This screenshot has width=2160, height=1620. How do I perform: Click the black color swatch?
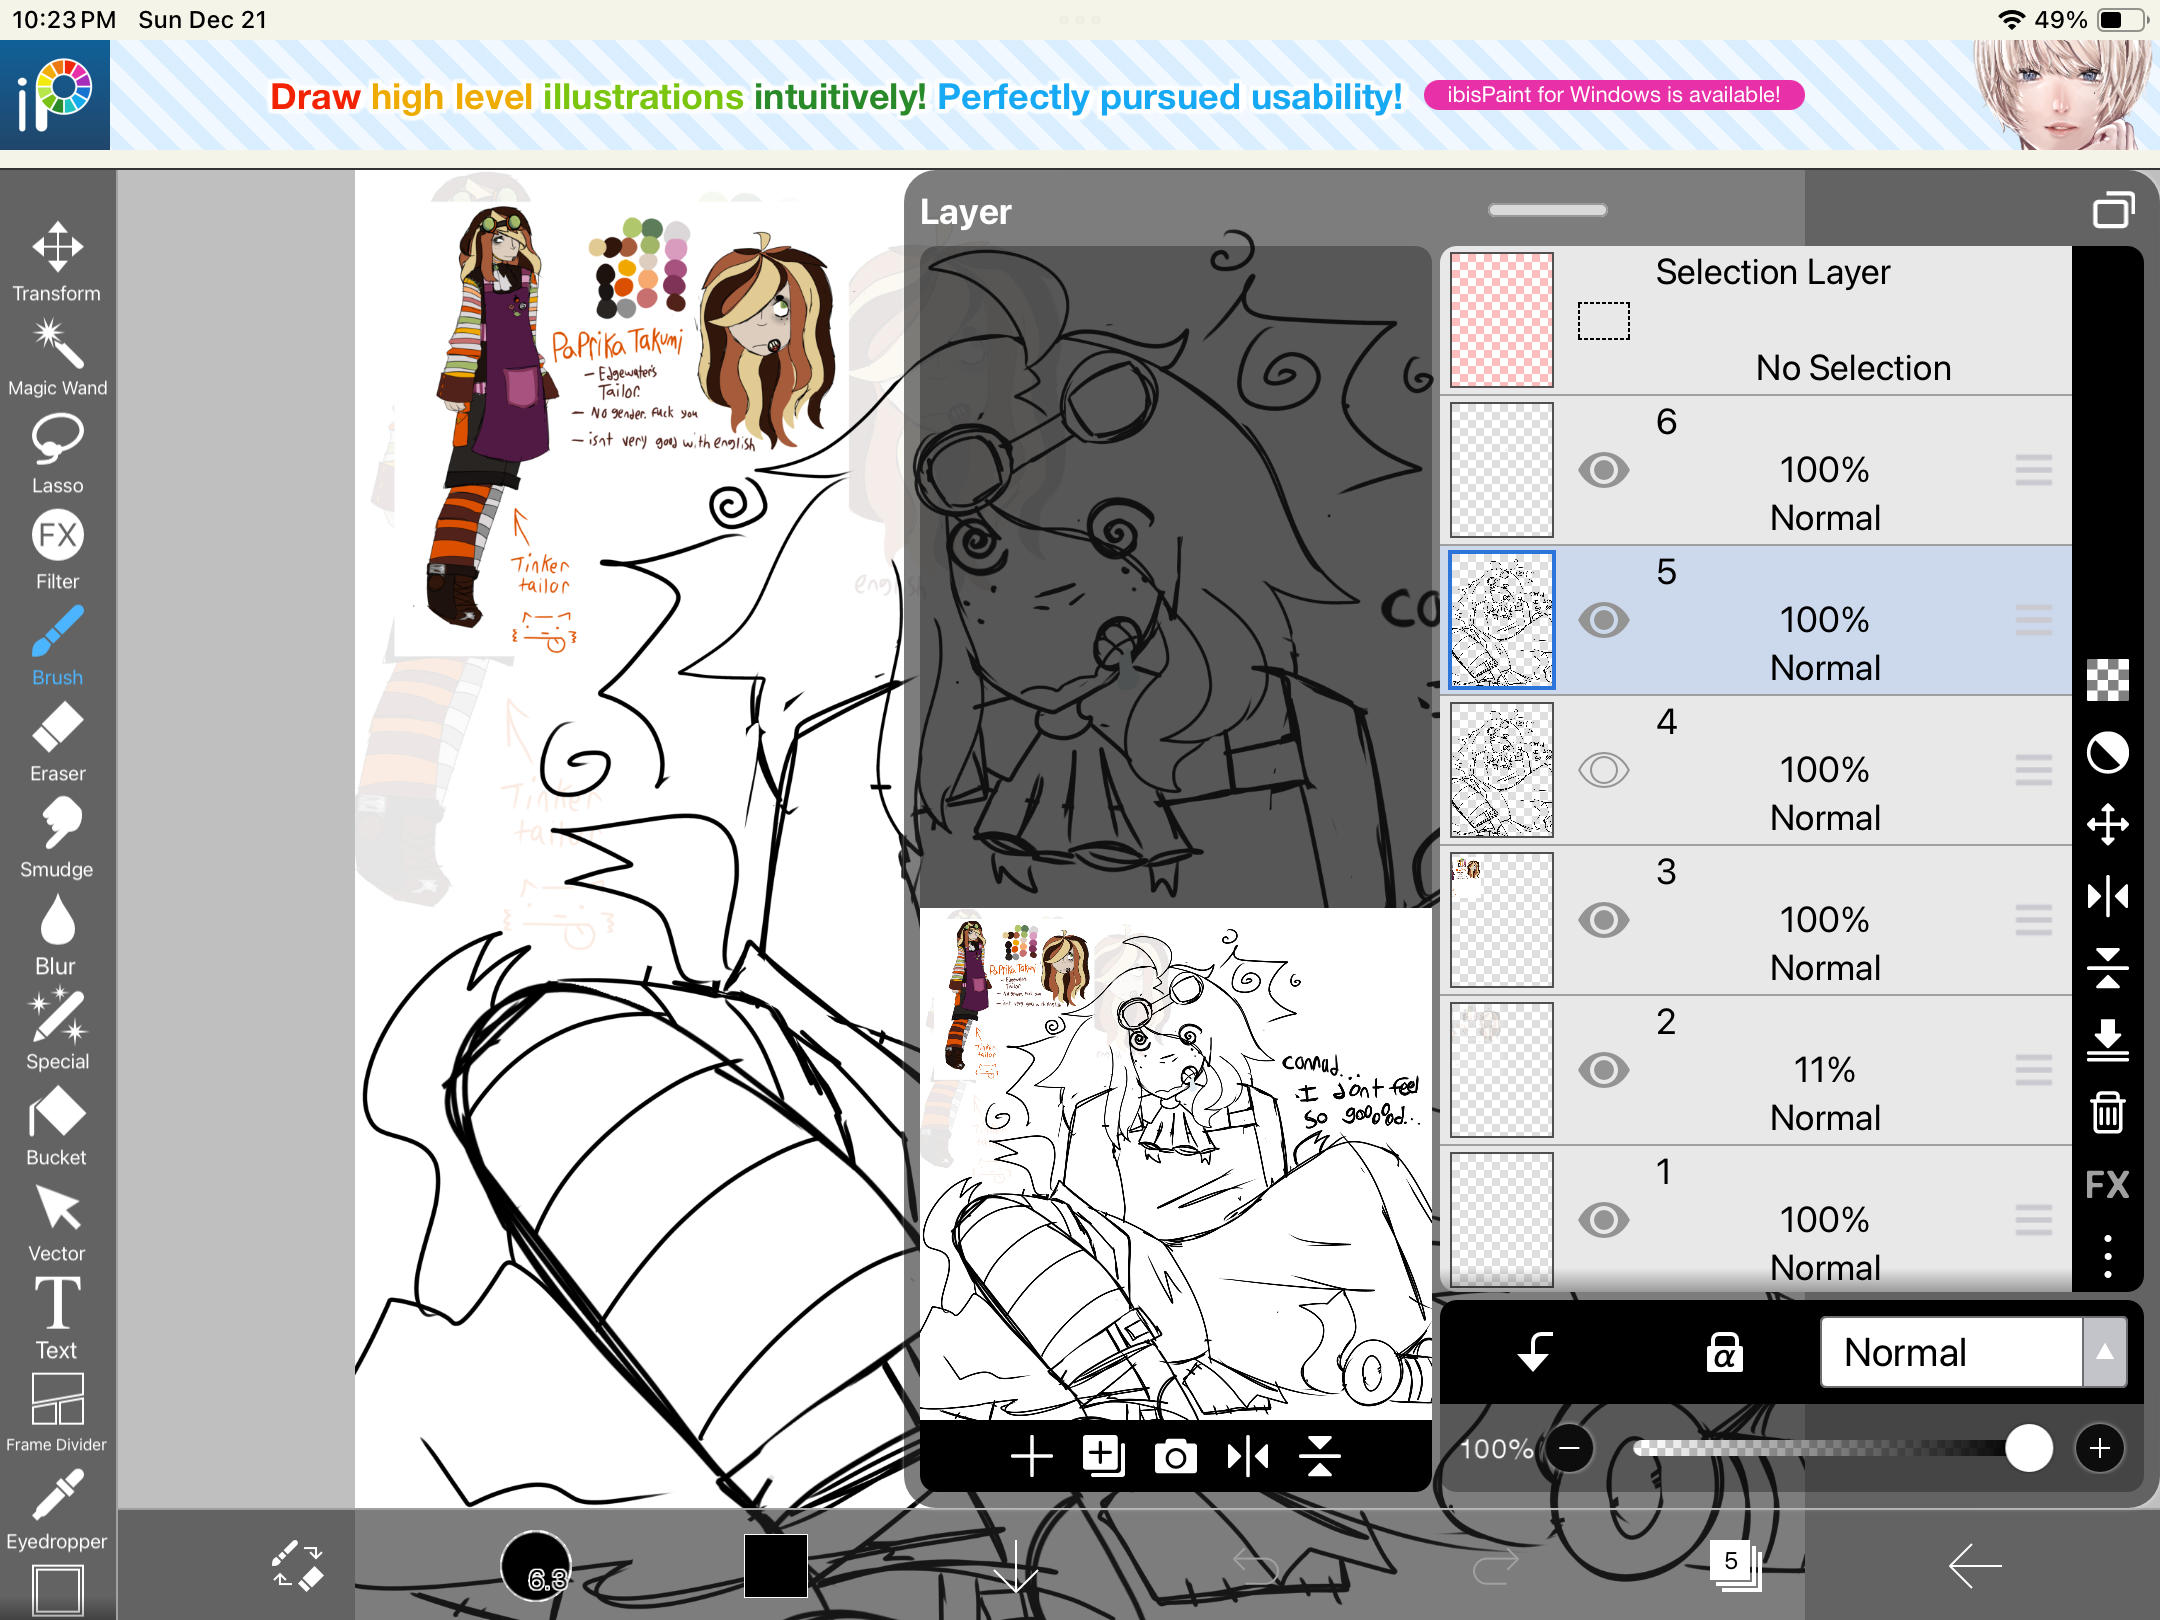pyautogui.click(x=775, y=1565)
